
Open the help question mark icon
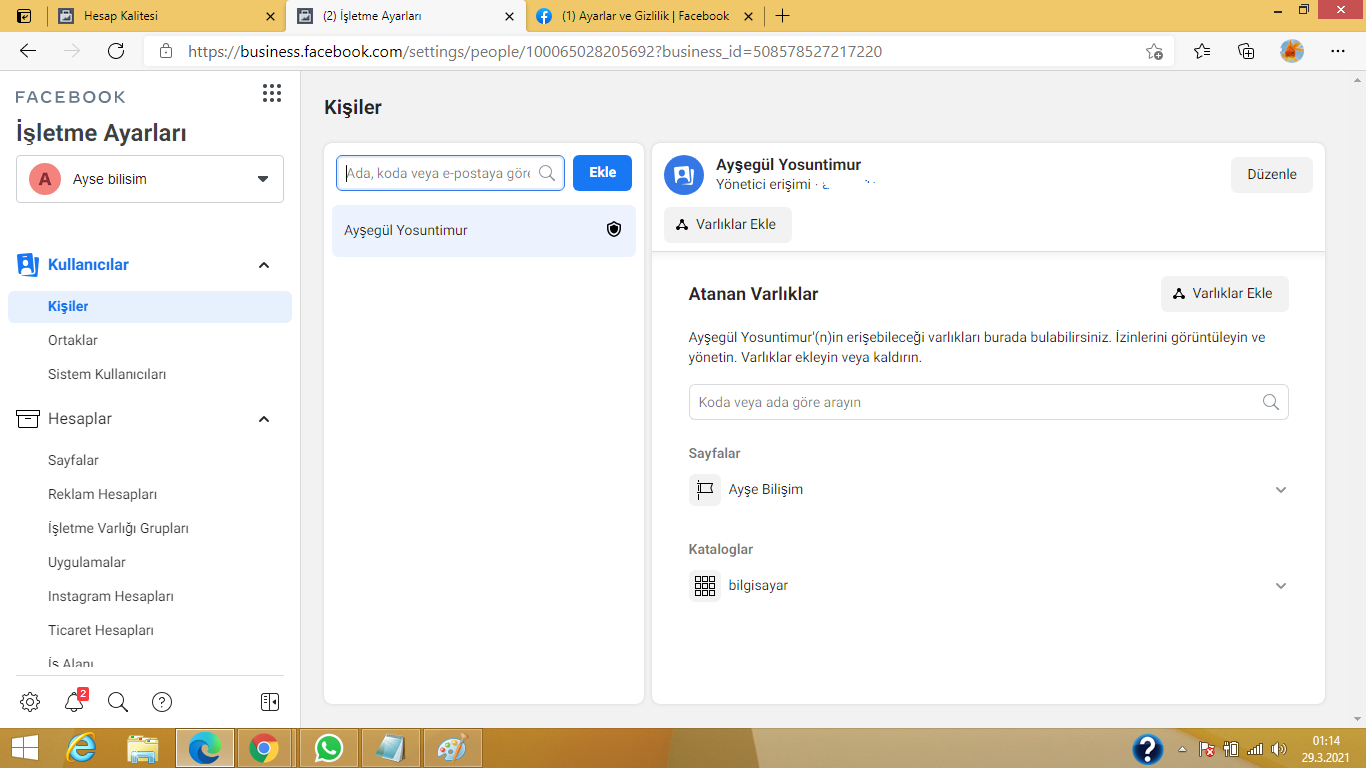click(162, 702)
